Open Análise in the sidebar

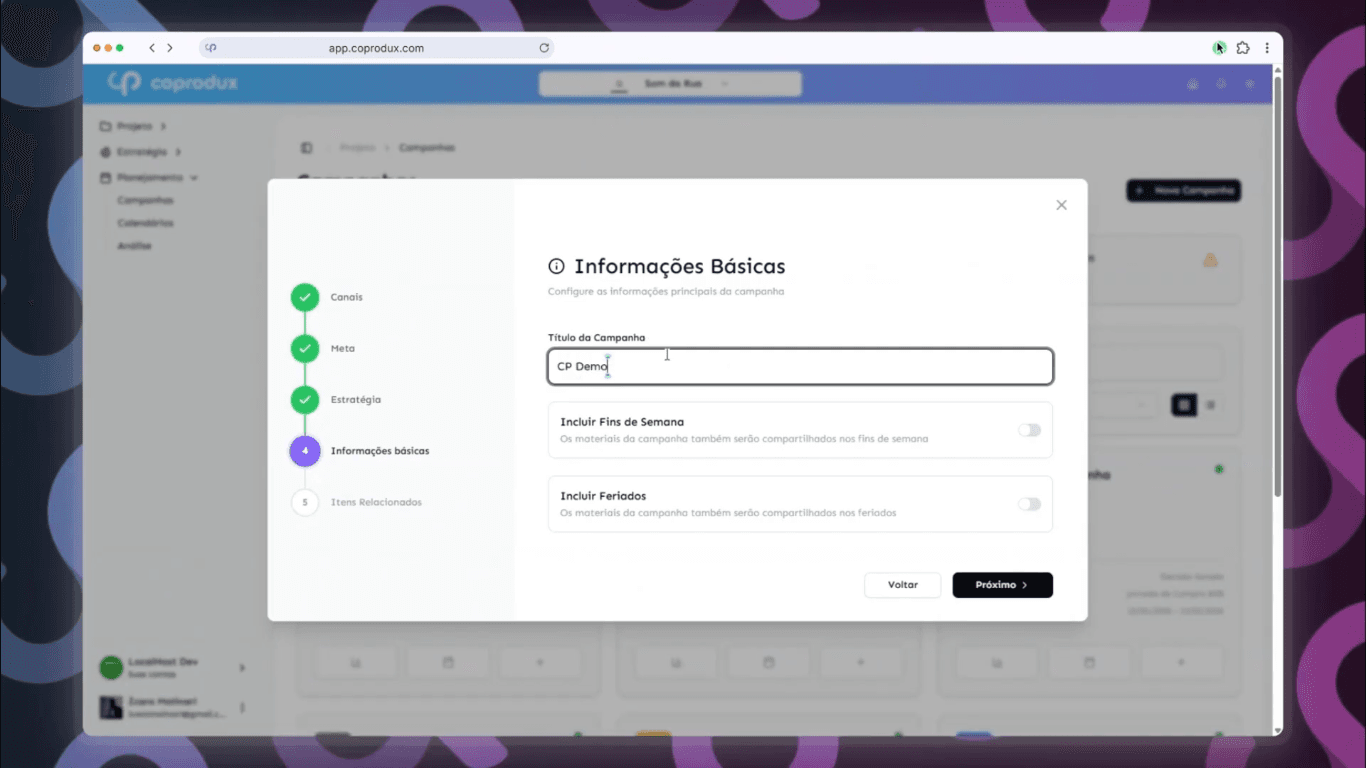[x=134, y=246]
